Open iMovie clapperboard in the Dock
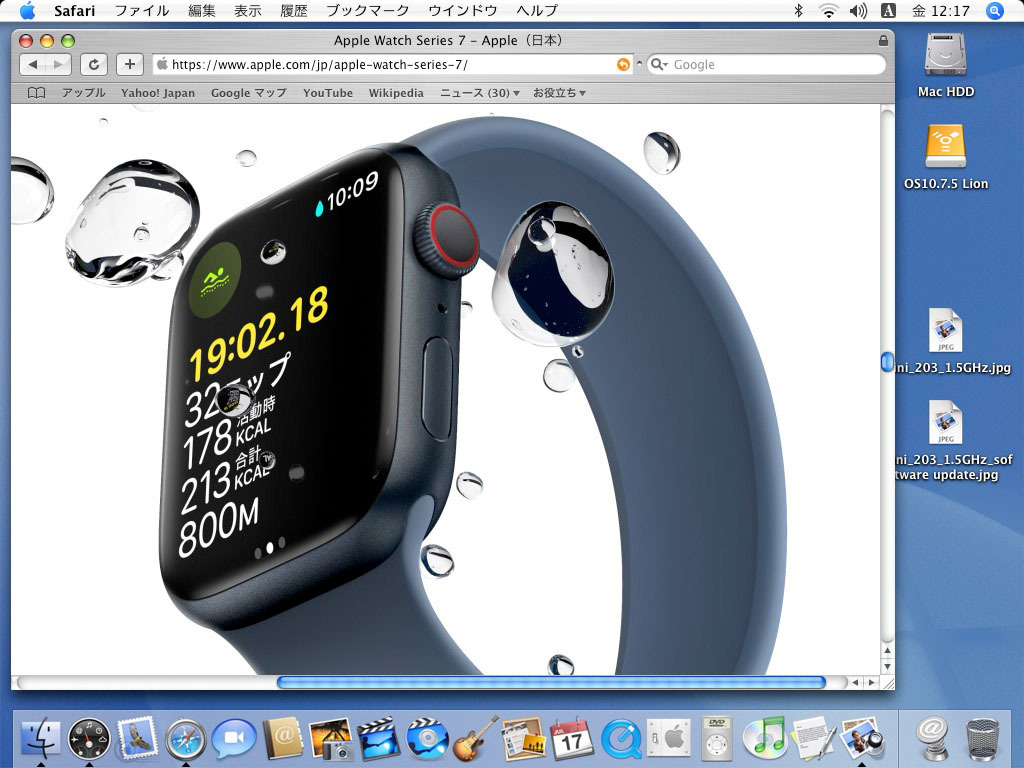 [379, 739]
